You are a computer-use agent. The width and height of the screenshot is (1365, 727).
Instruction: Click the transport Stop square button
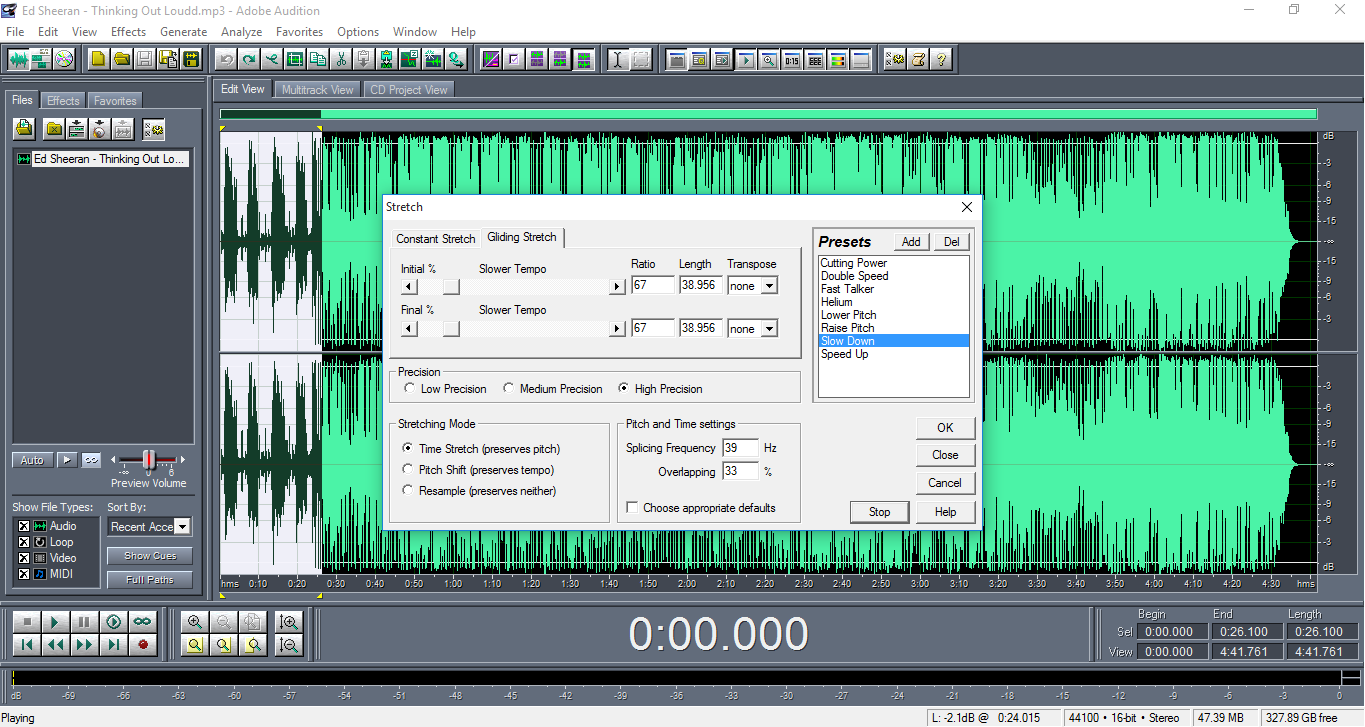click(x=27, y=622)
